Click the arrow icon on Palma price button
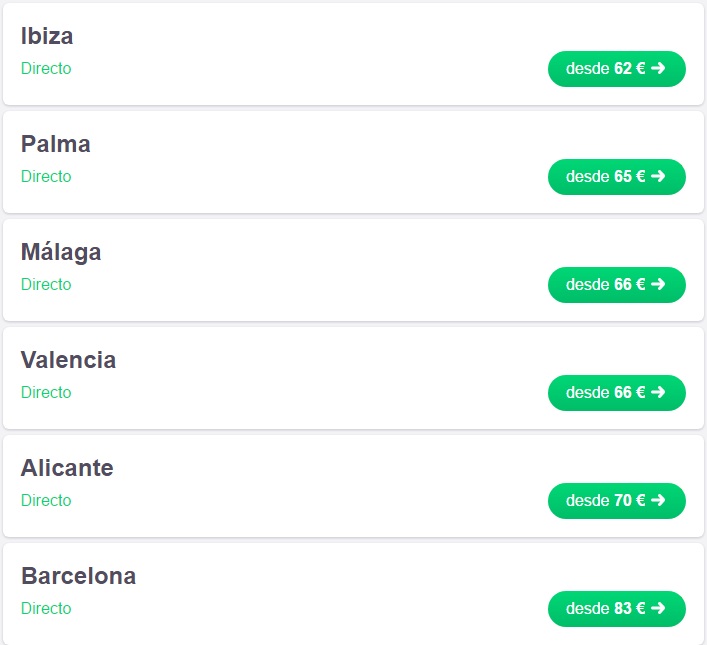The height and width of the screenshot is (645, 707). pos(658,176)
